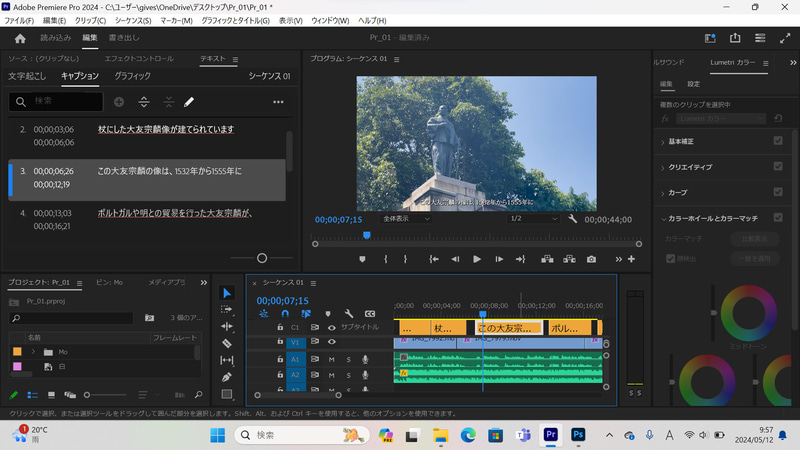Open the Share export icon in header

pyautogui.click(x=735, y=38)
